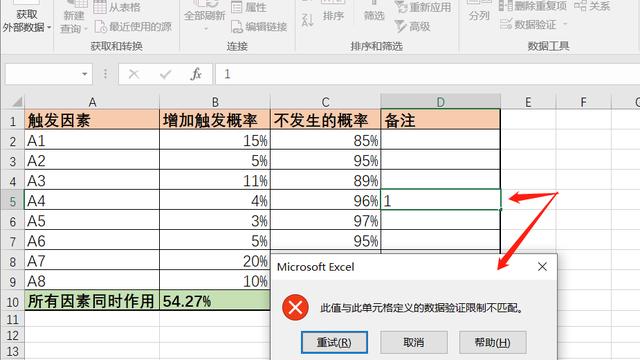Select column E header

528,102
